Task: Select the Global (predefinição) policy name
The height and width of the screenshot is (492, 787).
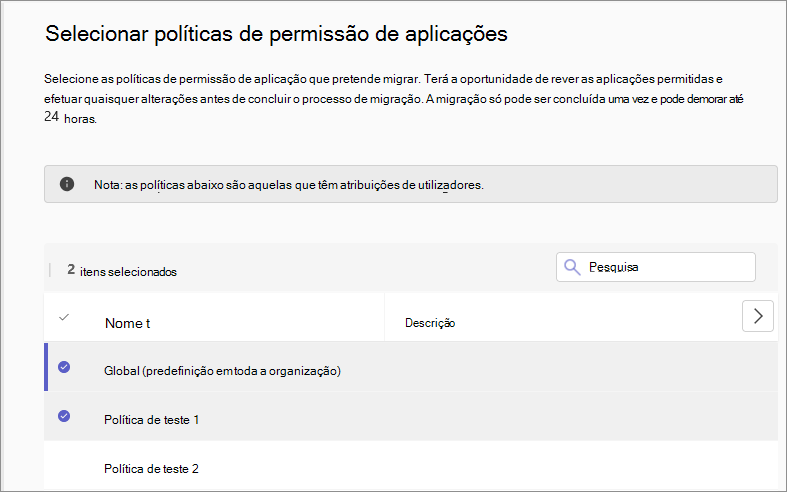Action: [223, 371]
